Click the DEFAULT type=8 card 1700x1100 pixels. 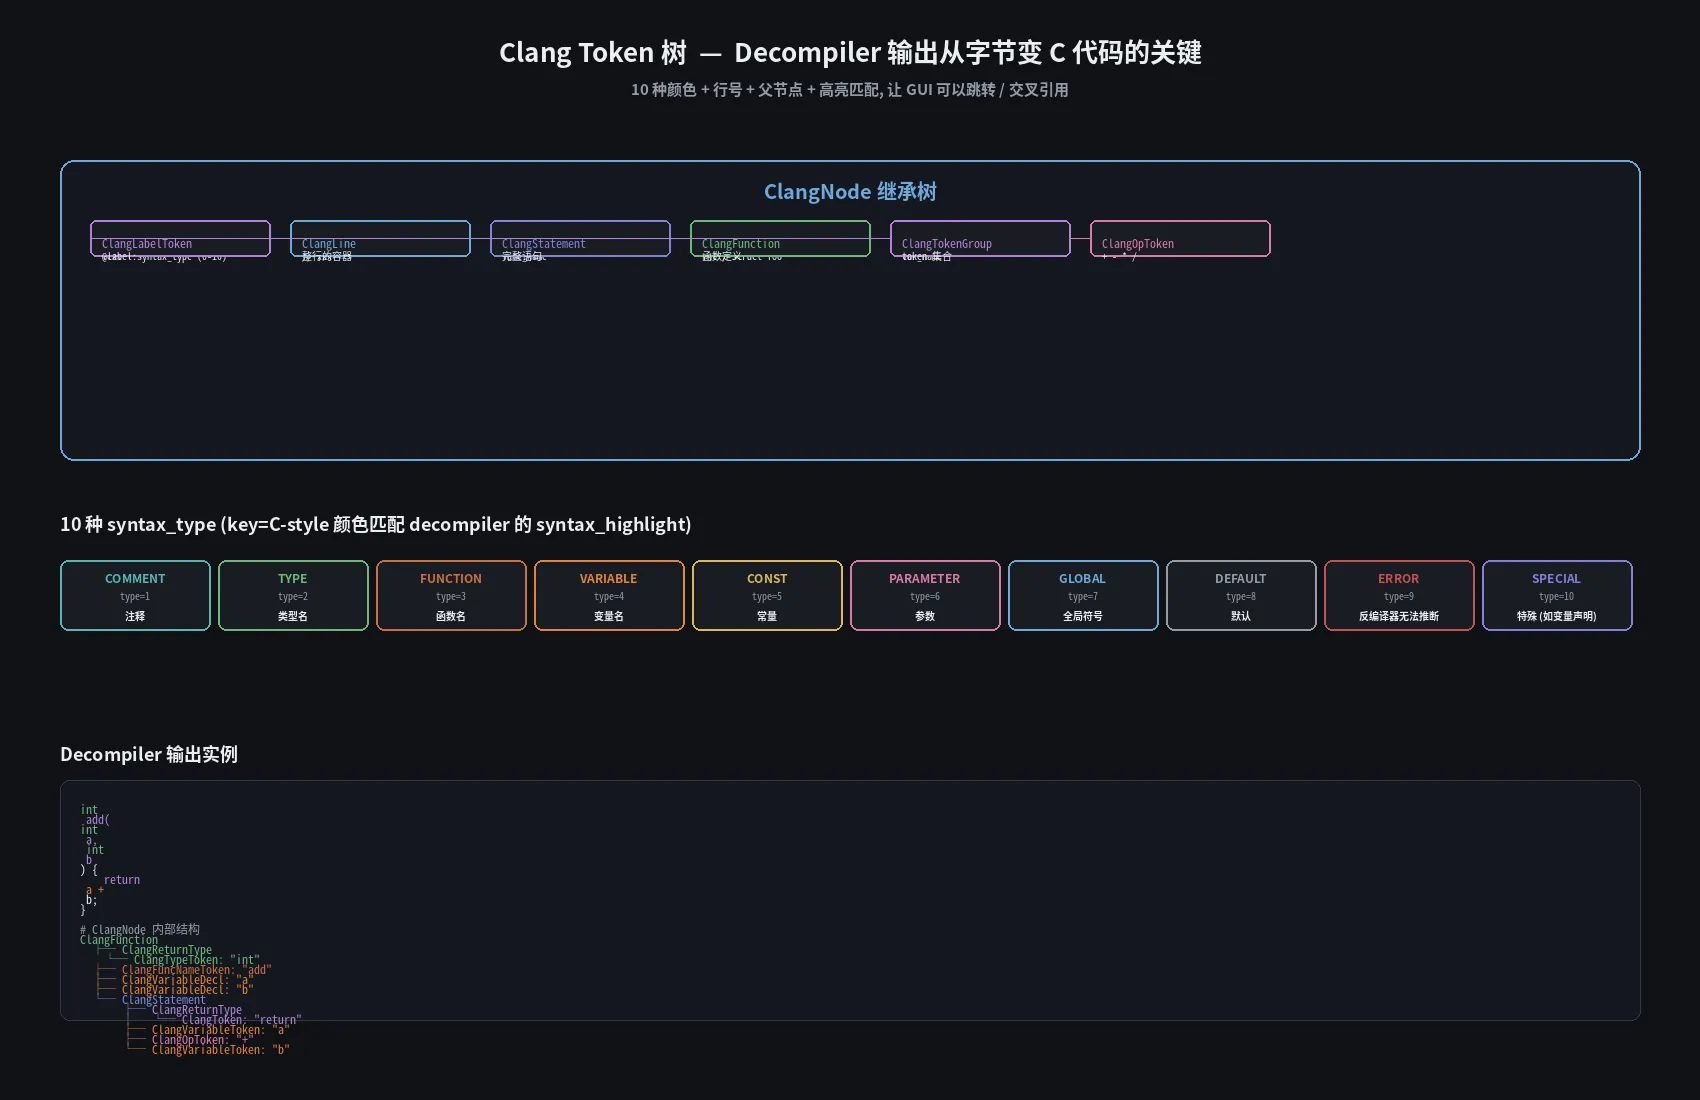point(1241,596)
